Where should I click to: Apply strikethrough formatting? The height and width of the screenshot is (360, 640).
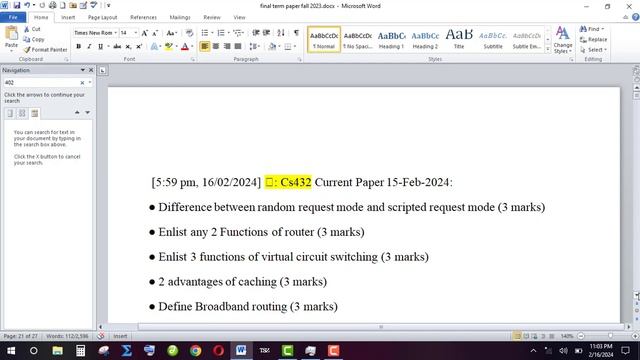coord(117,47)
